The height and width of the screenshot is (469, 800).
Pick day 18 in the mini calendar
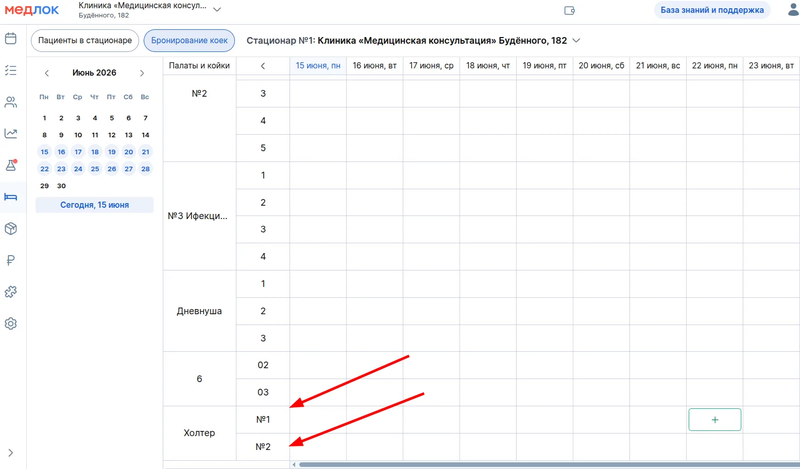[x=95, y=152]
